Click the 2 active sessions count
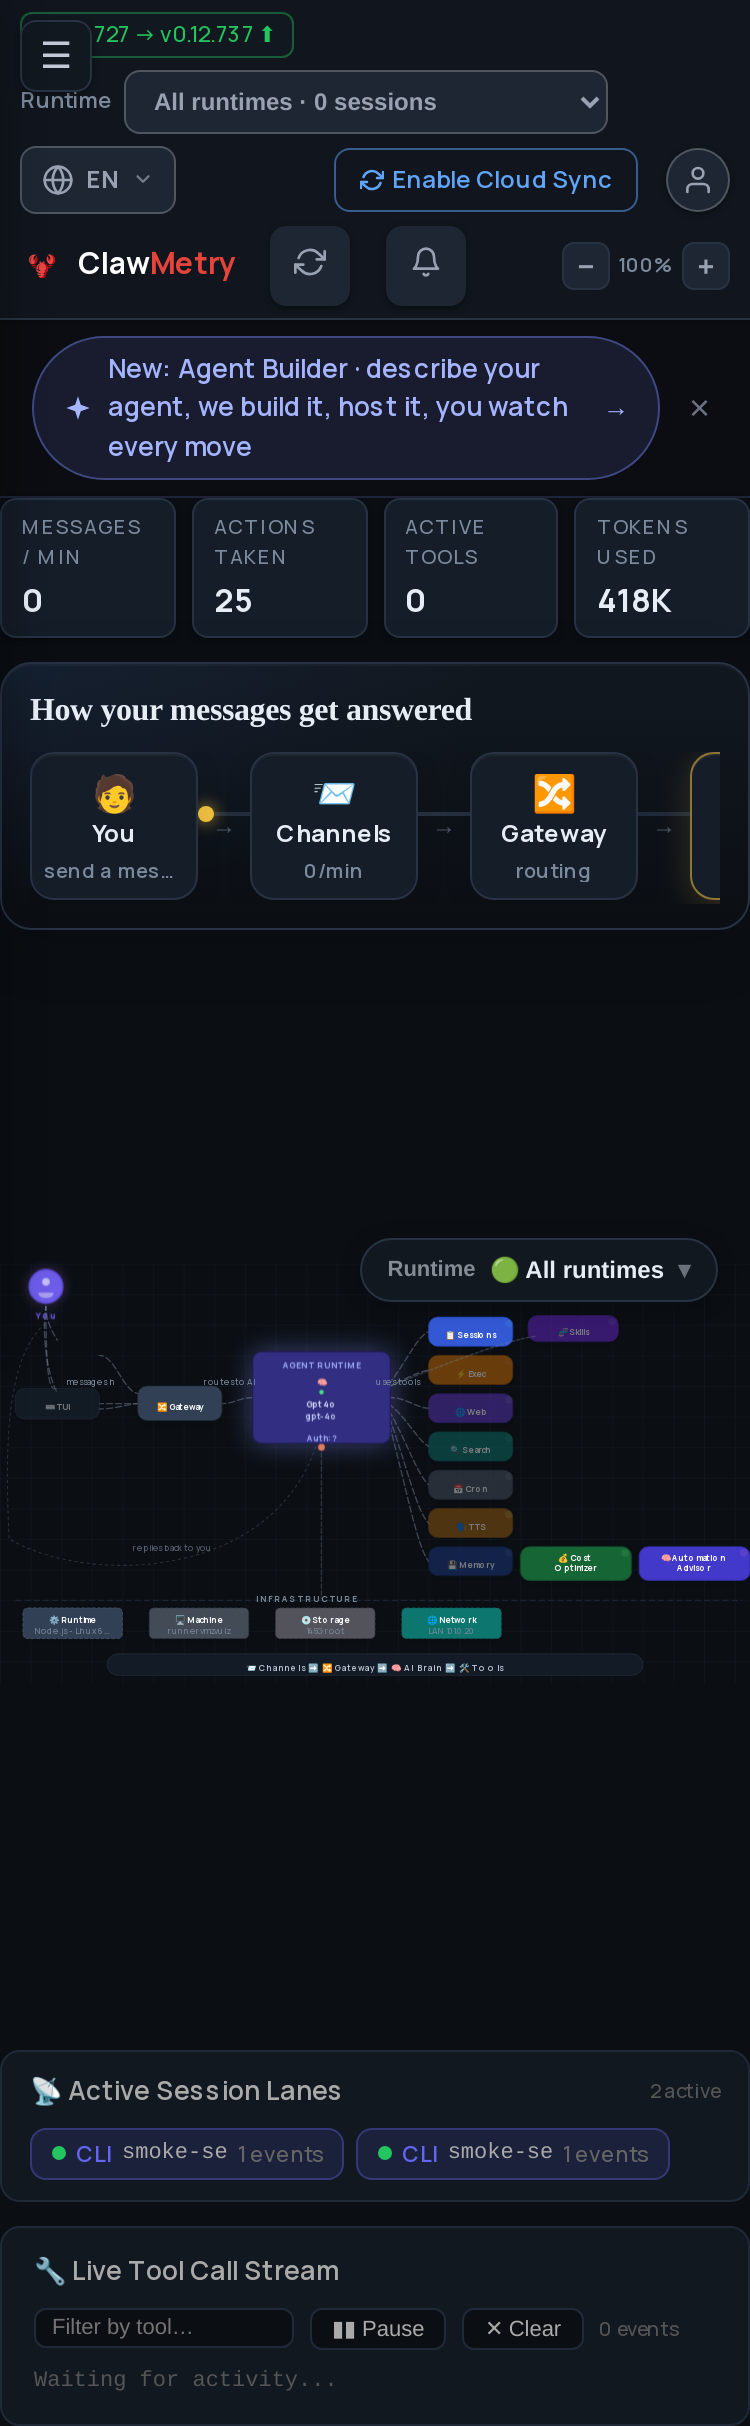 coord(685,2091)
